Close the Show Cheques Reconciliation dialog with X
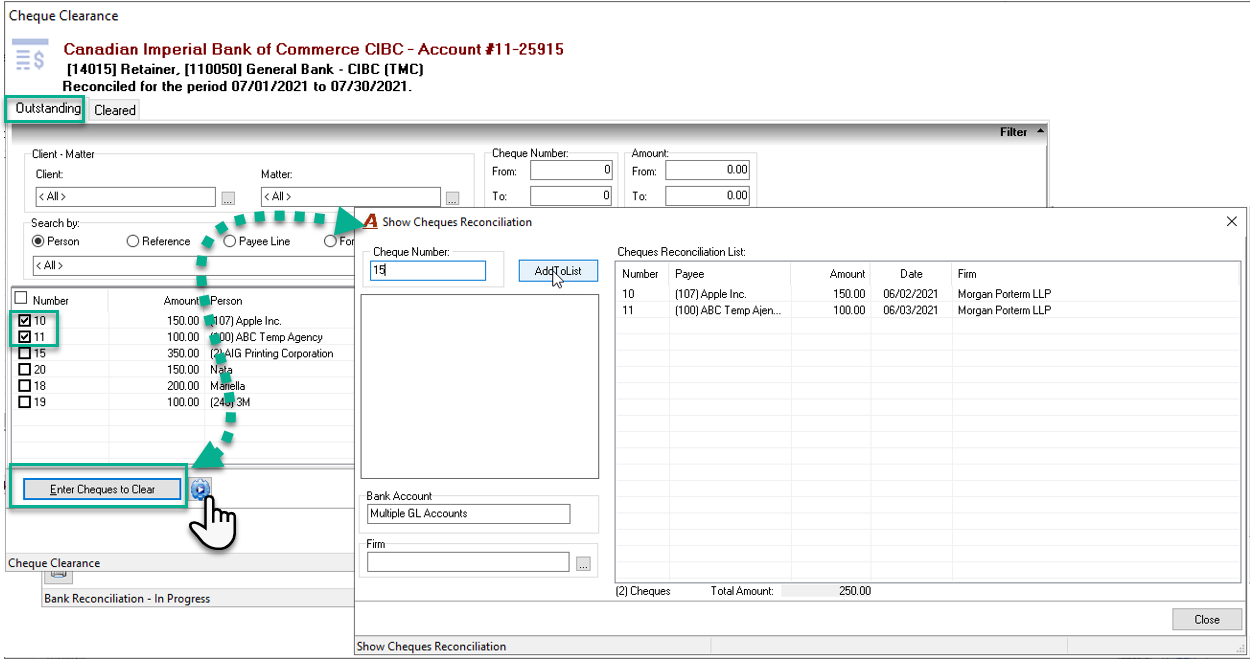Screen dimensions: 1253x660 coord(1232,222)
